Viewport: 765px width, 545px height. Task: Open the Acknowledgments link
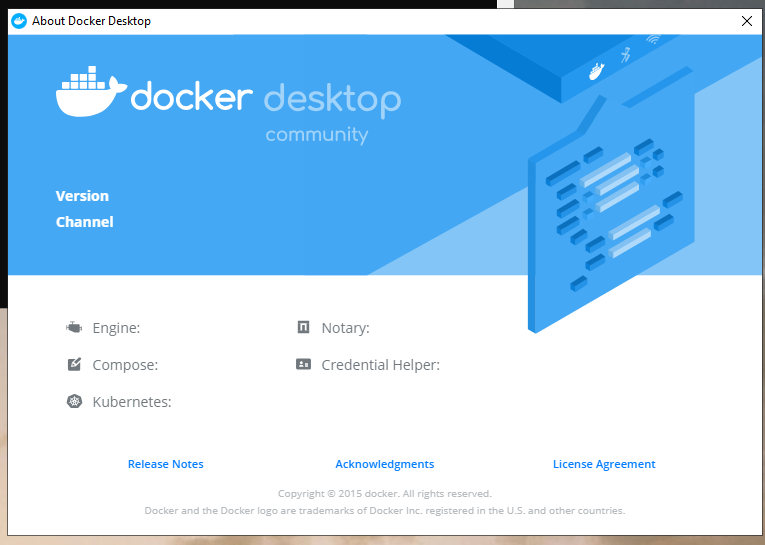coord(384,464)
